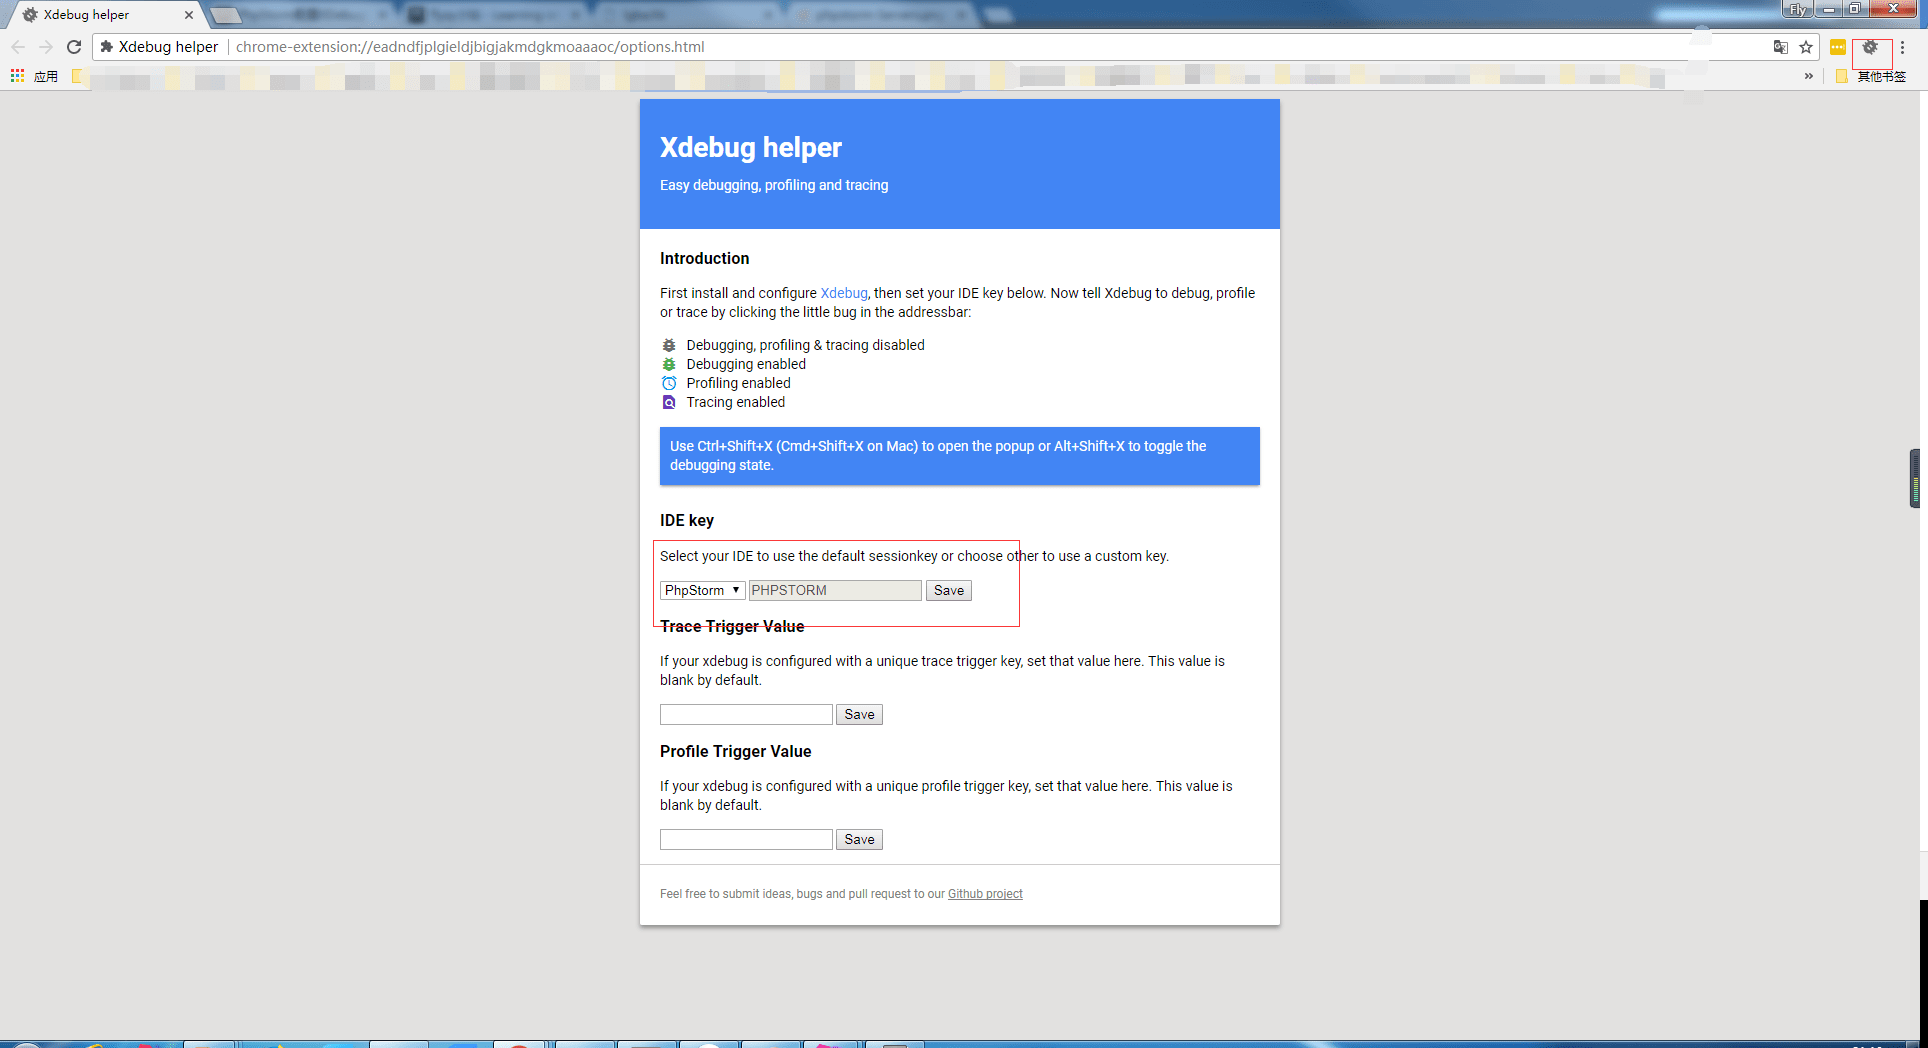This screenshot has width=1928, height=1048.
Task: Click the extension icon left of address text
Action: (106, 47)
